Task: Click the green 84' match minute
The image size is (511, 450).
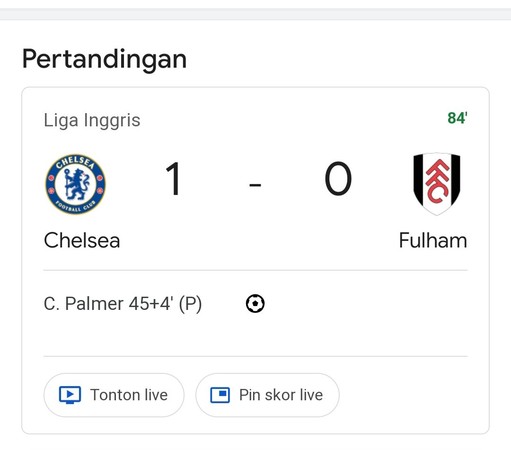Action: (x=457, y=118)
